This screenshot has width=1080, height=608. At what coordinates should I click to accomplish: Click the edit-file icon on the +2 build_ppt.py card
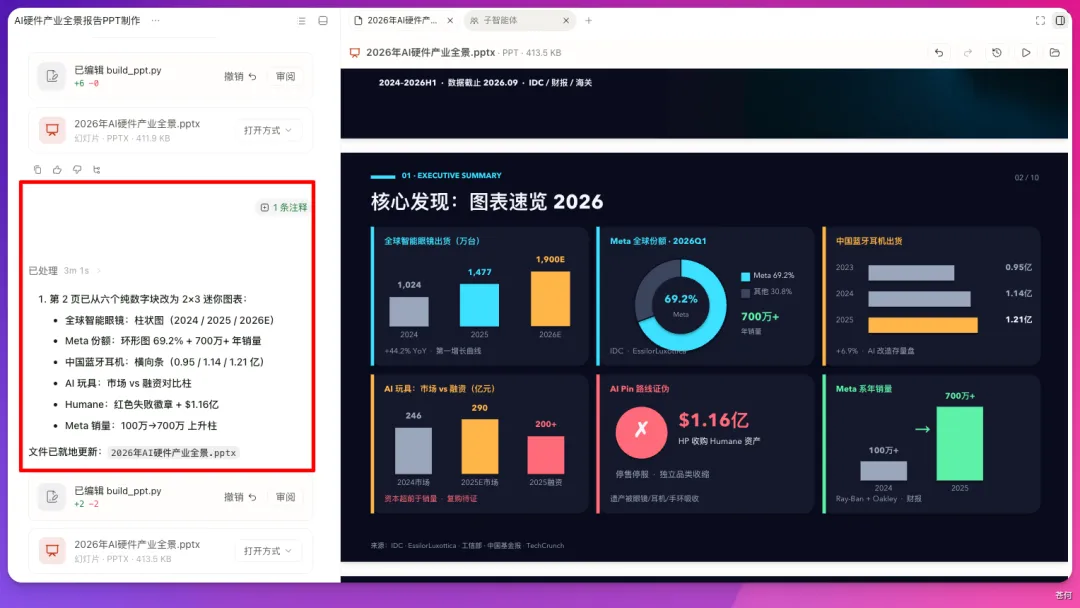pos(52,496)
